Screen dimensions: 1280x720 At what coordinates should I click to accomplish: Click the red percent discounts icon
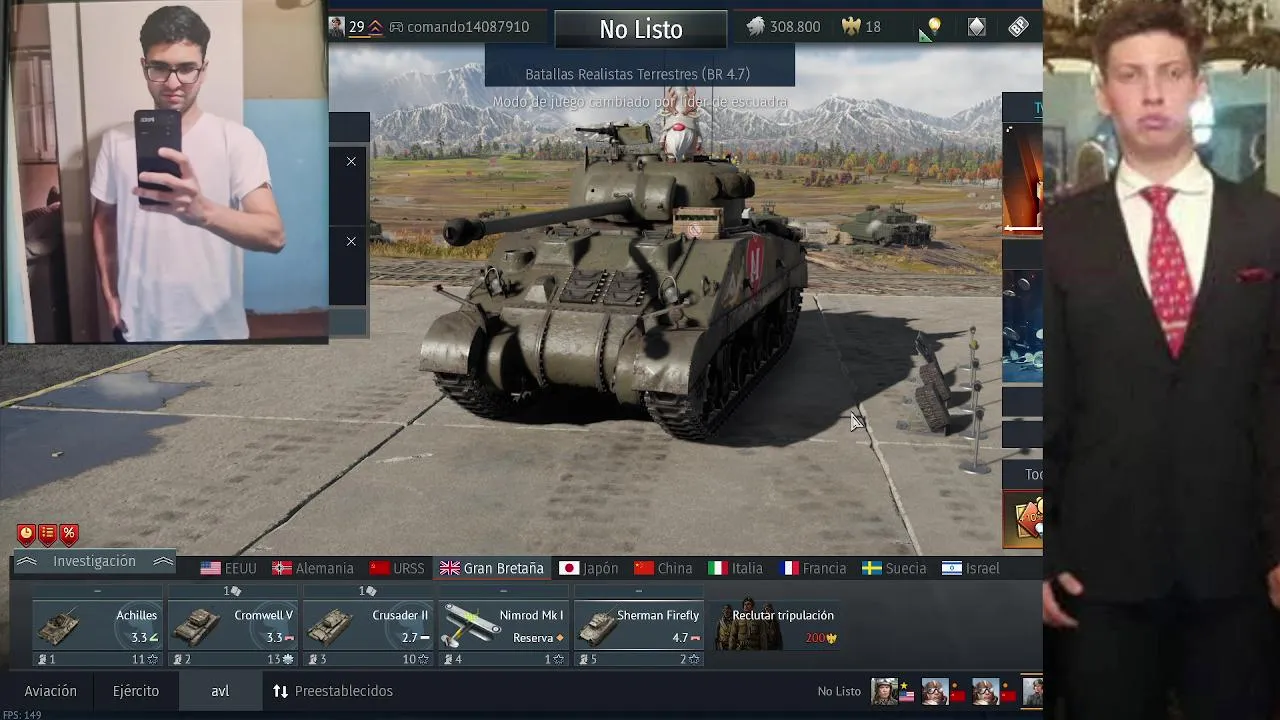point(69,534)
